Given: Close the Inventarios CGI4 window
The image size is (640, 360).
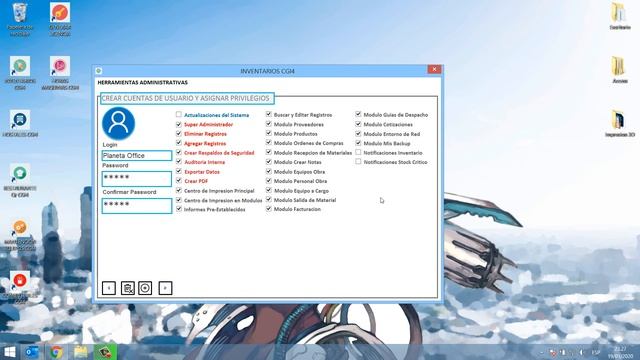Looking at the screenshot, I should pos(434,69).
